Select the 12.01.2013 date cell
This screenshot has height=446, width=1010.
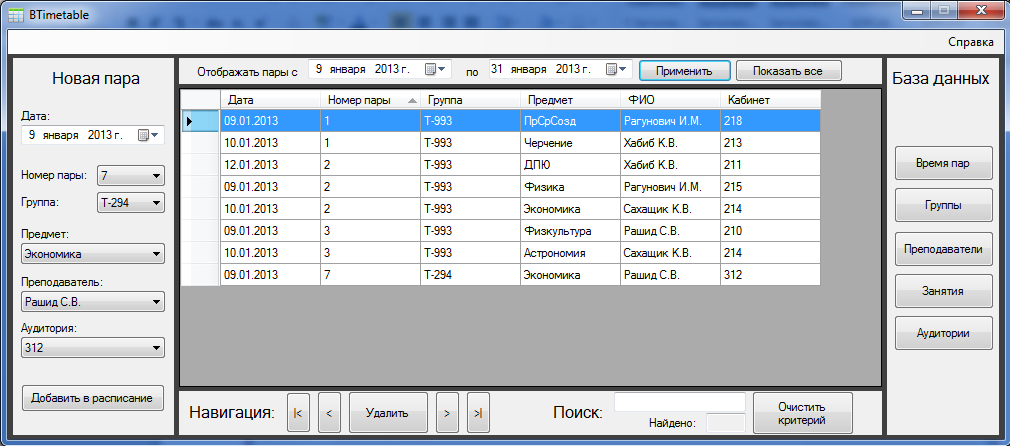pos(271,165)
